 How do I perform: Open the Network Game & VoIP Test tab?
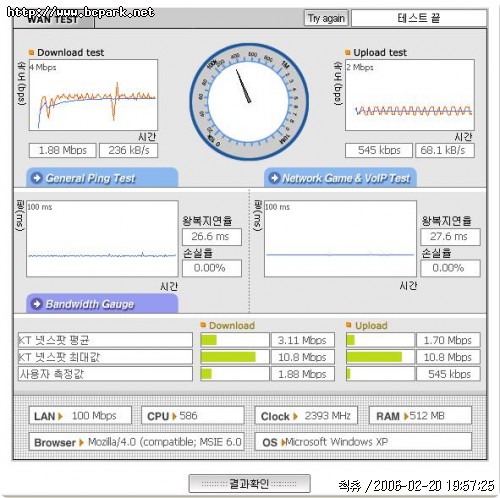340,178
